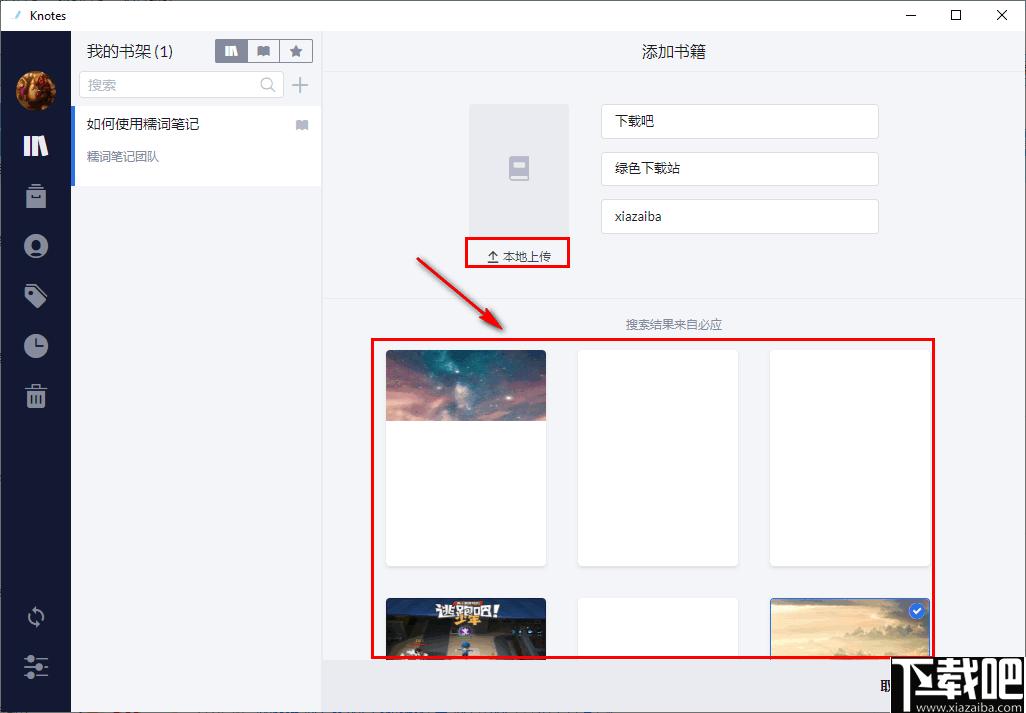Select the starry galaxy cover thumbnail

pyautogui.click(x=466, y=457)
